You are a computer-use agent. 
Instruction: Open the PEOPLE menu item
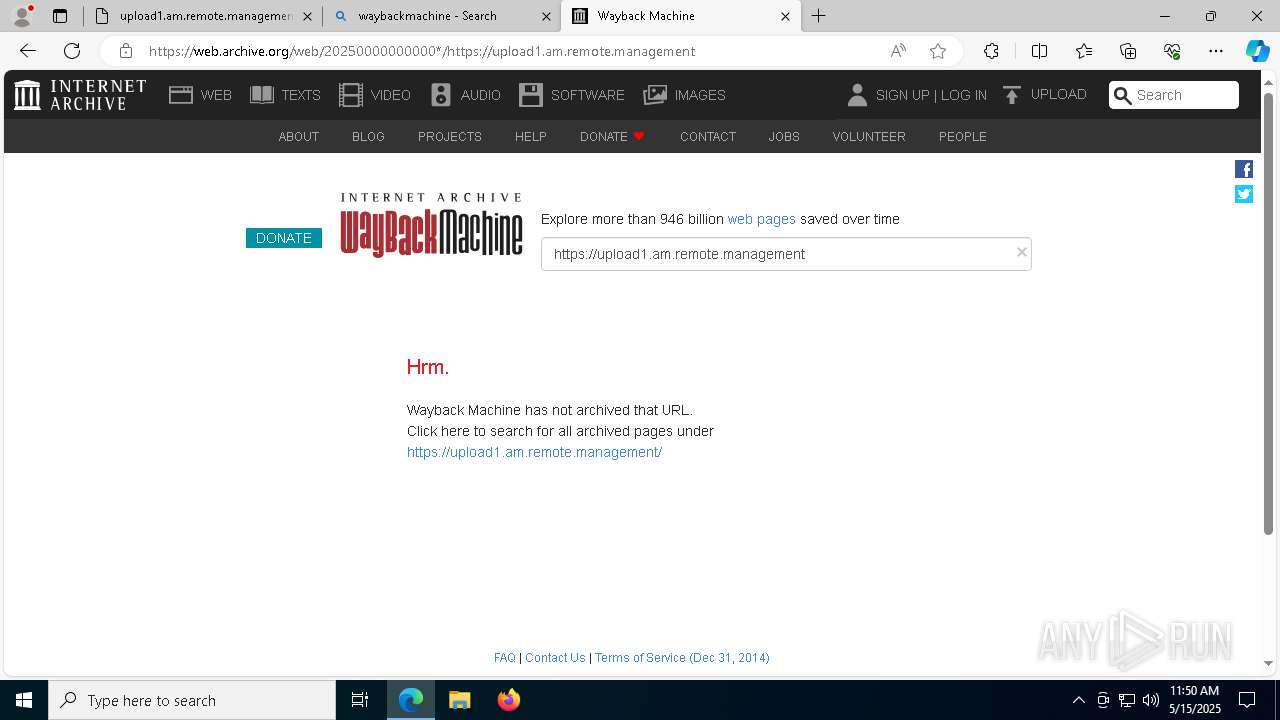[x=963, y=137]
